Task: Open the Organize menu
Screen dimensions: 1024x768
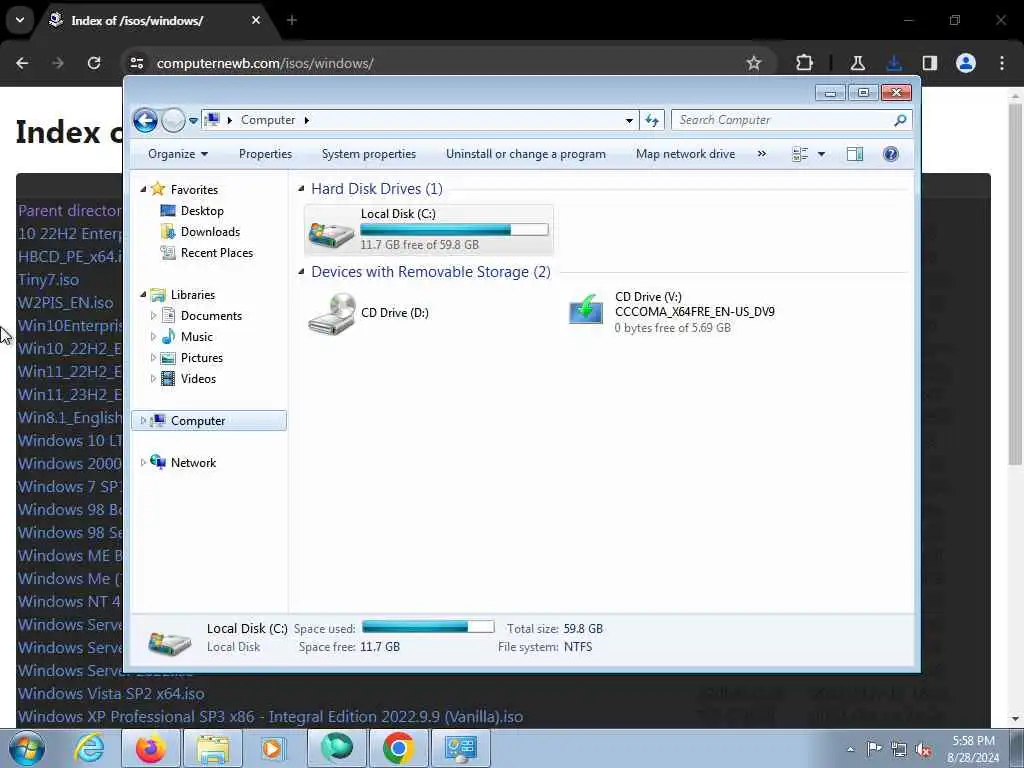Action: pyautogui.click(x=178, y=154)
